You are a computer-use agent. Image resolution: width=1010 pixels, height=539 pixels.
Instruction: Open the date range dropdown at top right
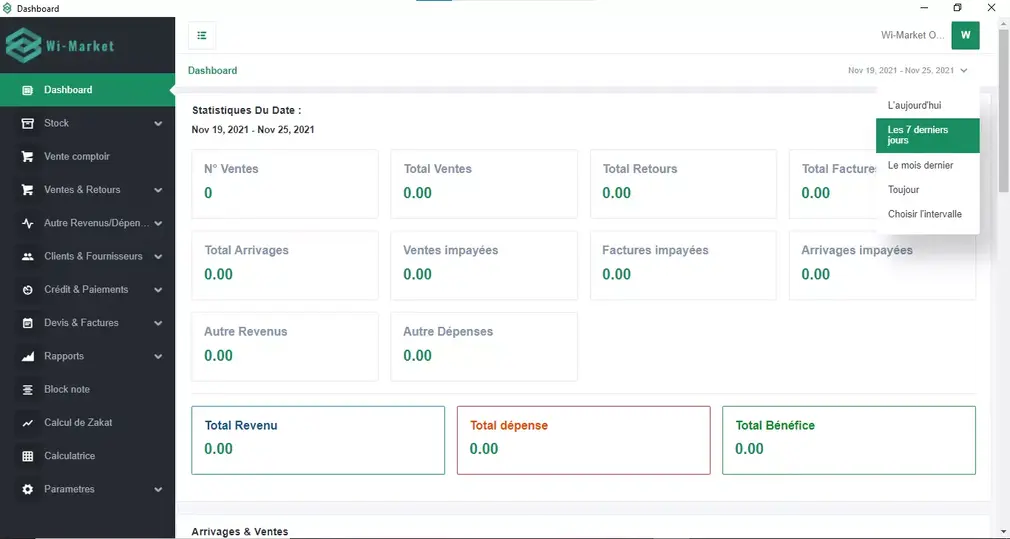[x=907, y=71]
